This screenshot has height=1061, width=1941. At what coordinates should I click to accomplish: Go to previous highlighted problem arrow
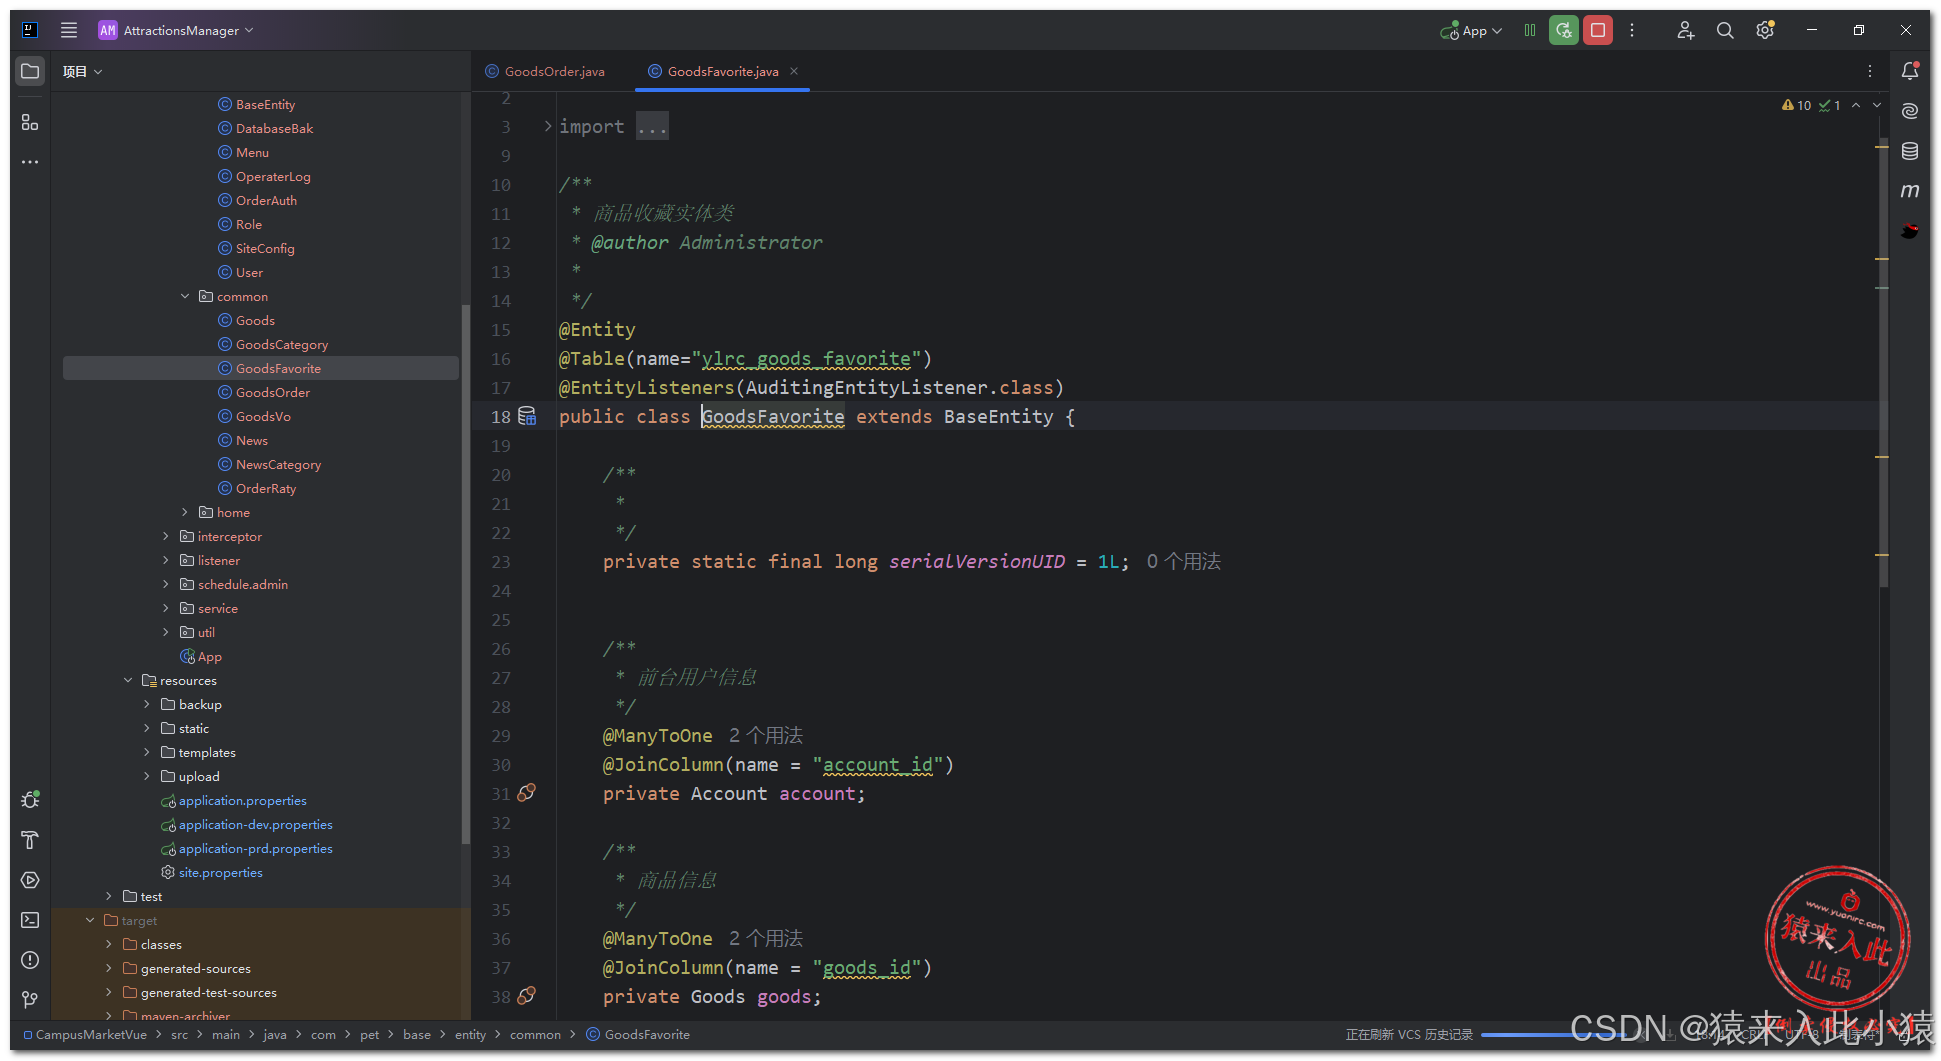1856,105
